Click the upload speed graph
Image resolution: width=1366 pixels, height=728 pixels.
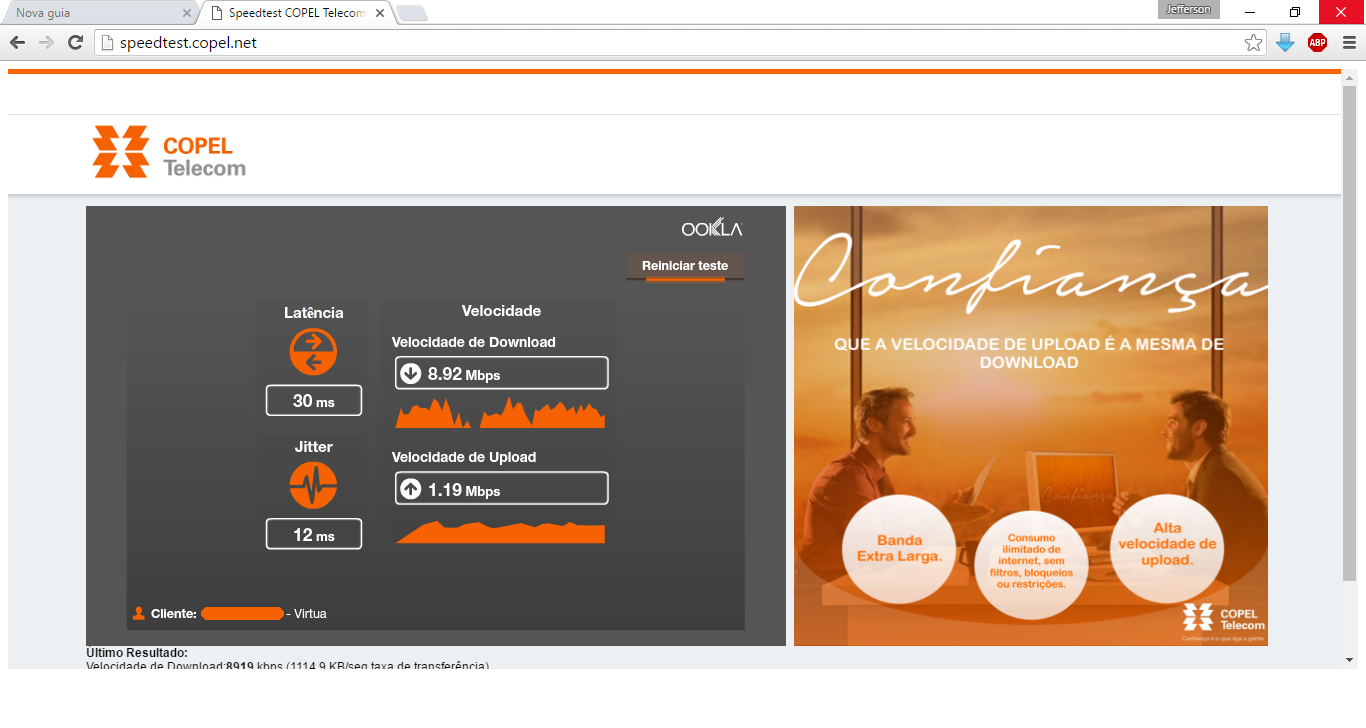point(500,532)
